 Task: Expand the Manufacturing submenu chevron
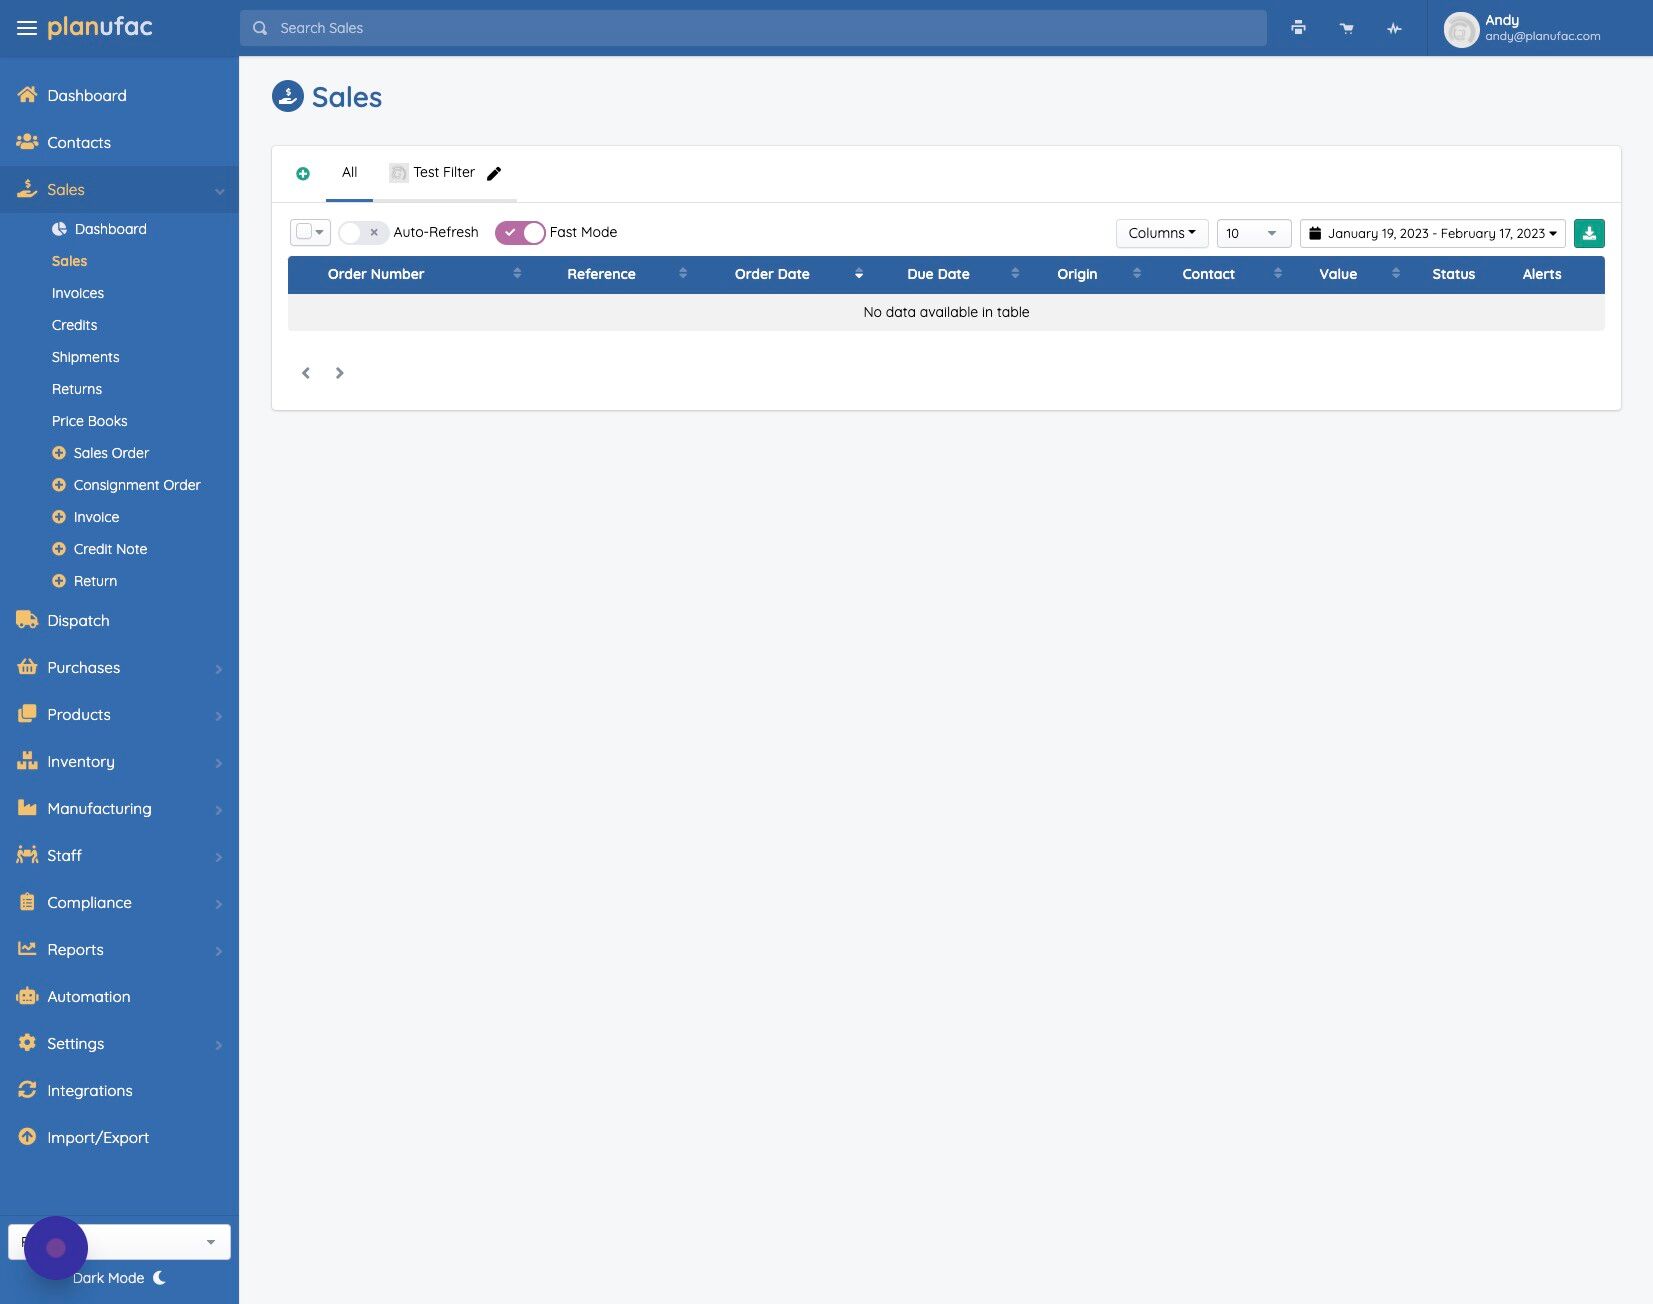[219, 810]
